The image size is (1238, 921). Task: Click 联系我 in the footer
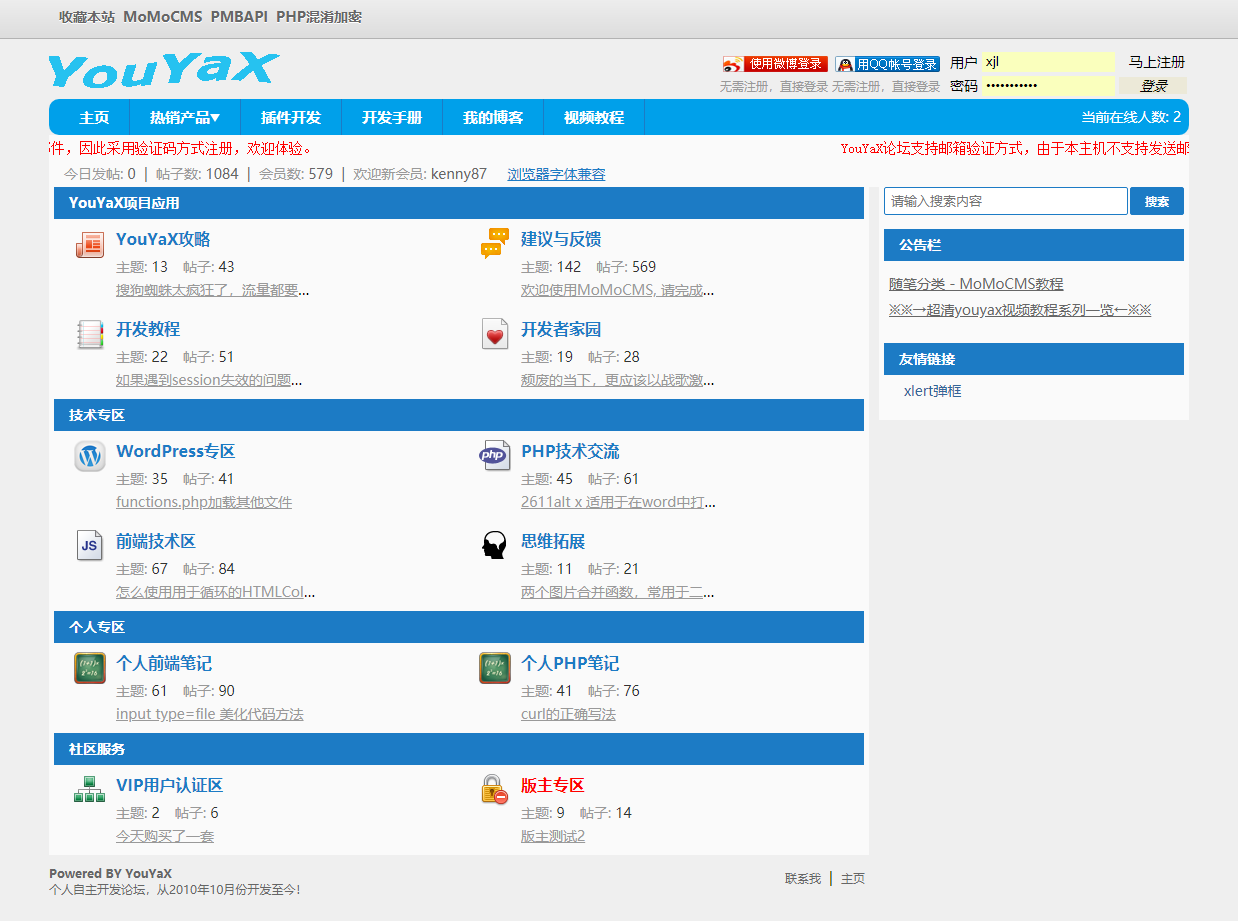[x=803, y=879]
